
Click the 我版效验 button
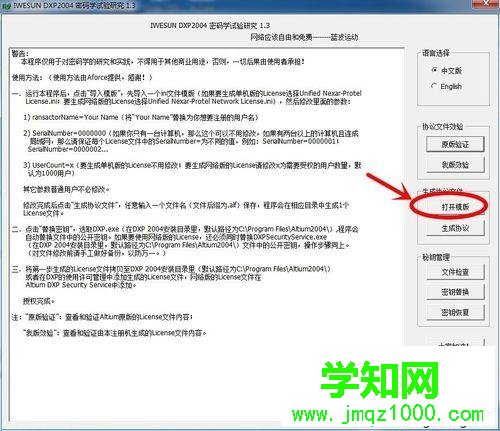[455, 165]
